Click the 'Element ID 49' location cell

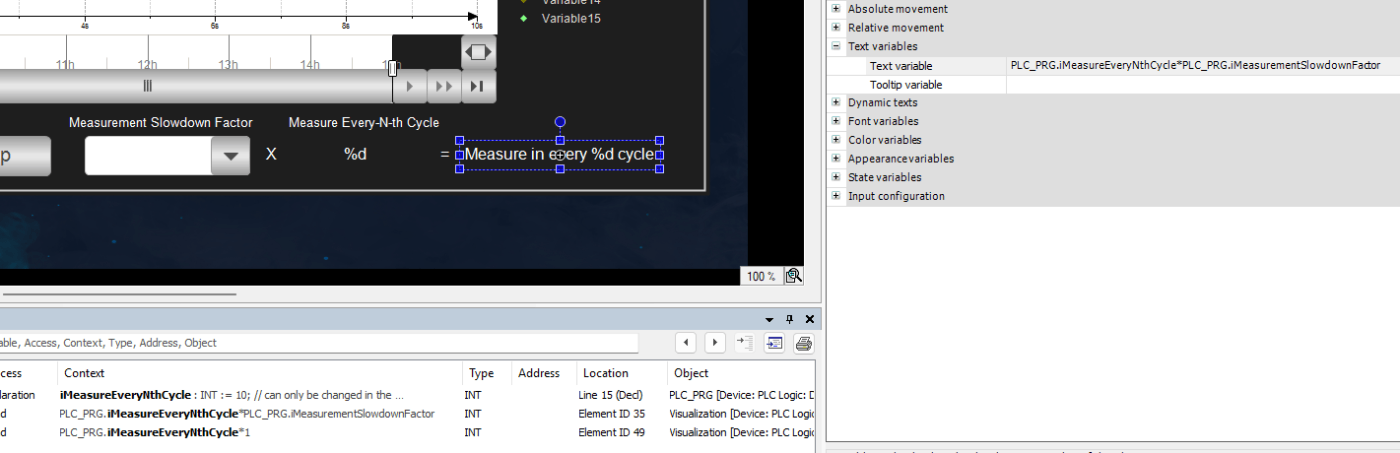click(x=612, y=433)
